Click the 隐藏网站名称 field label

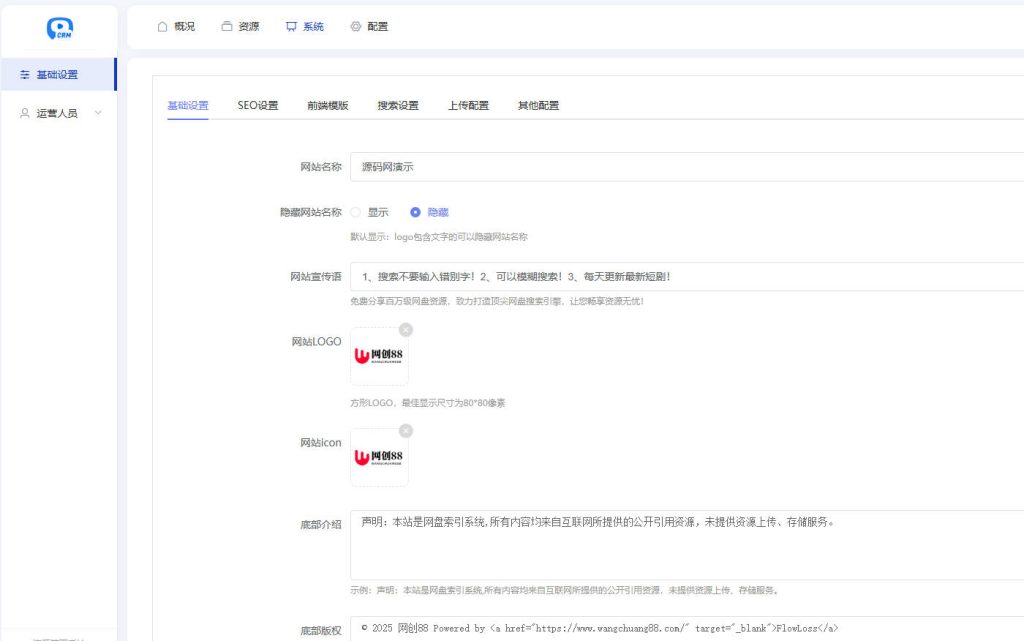[x=311, y=212]
